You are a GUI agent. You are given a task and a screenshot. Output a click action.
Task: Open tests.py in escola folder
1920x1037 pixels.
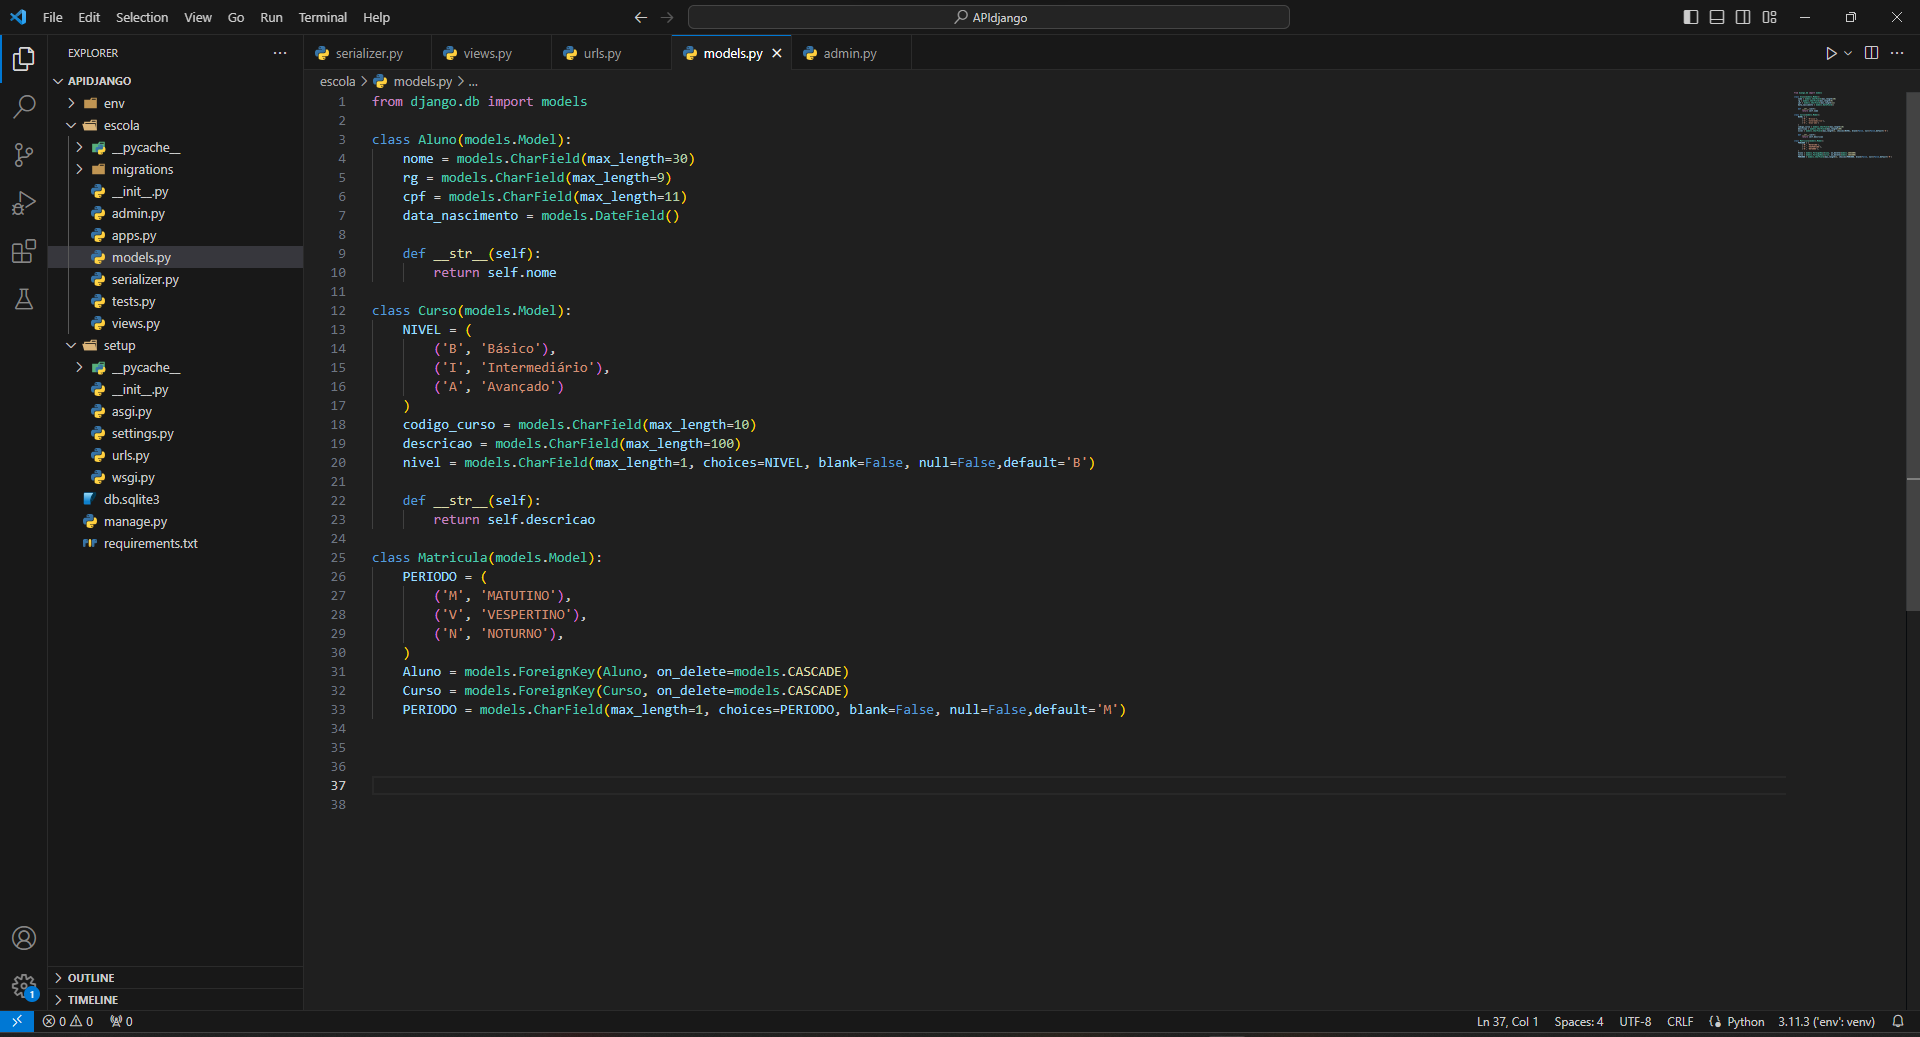(x=133, y=301)
